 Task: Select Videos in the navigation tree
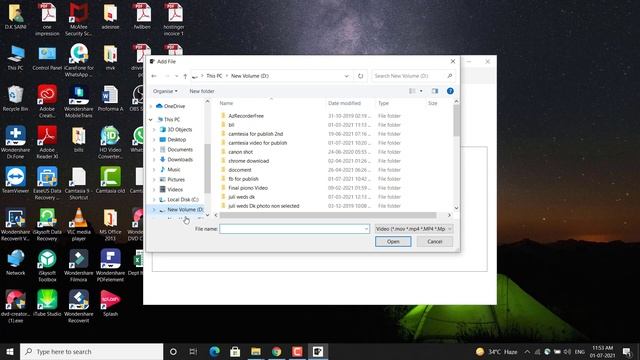point(175,189)
